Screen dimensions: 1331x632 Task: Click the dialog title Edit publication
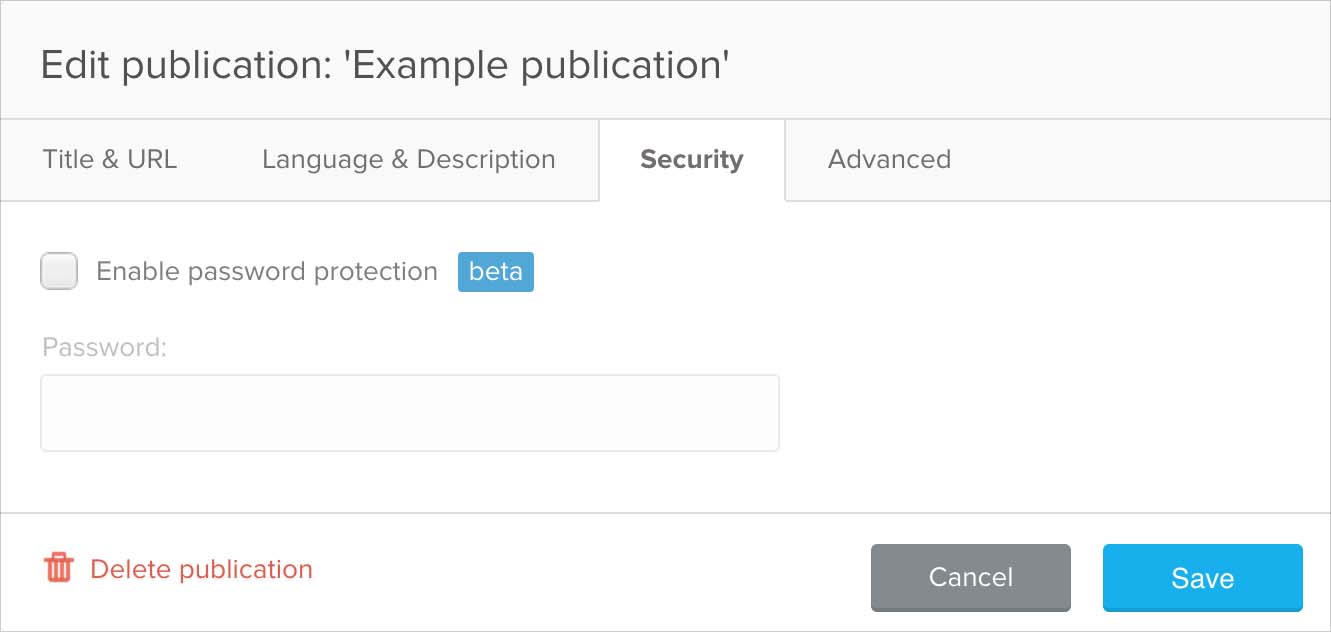pos(383,63)
